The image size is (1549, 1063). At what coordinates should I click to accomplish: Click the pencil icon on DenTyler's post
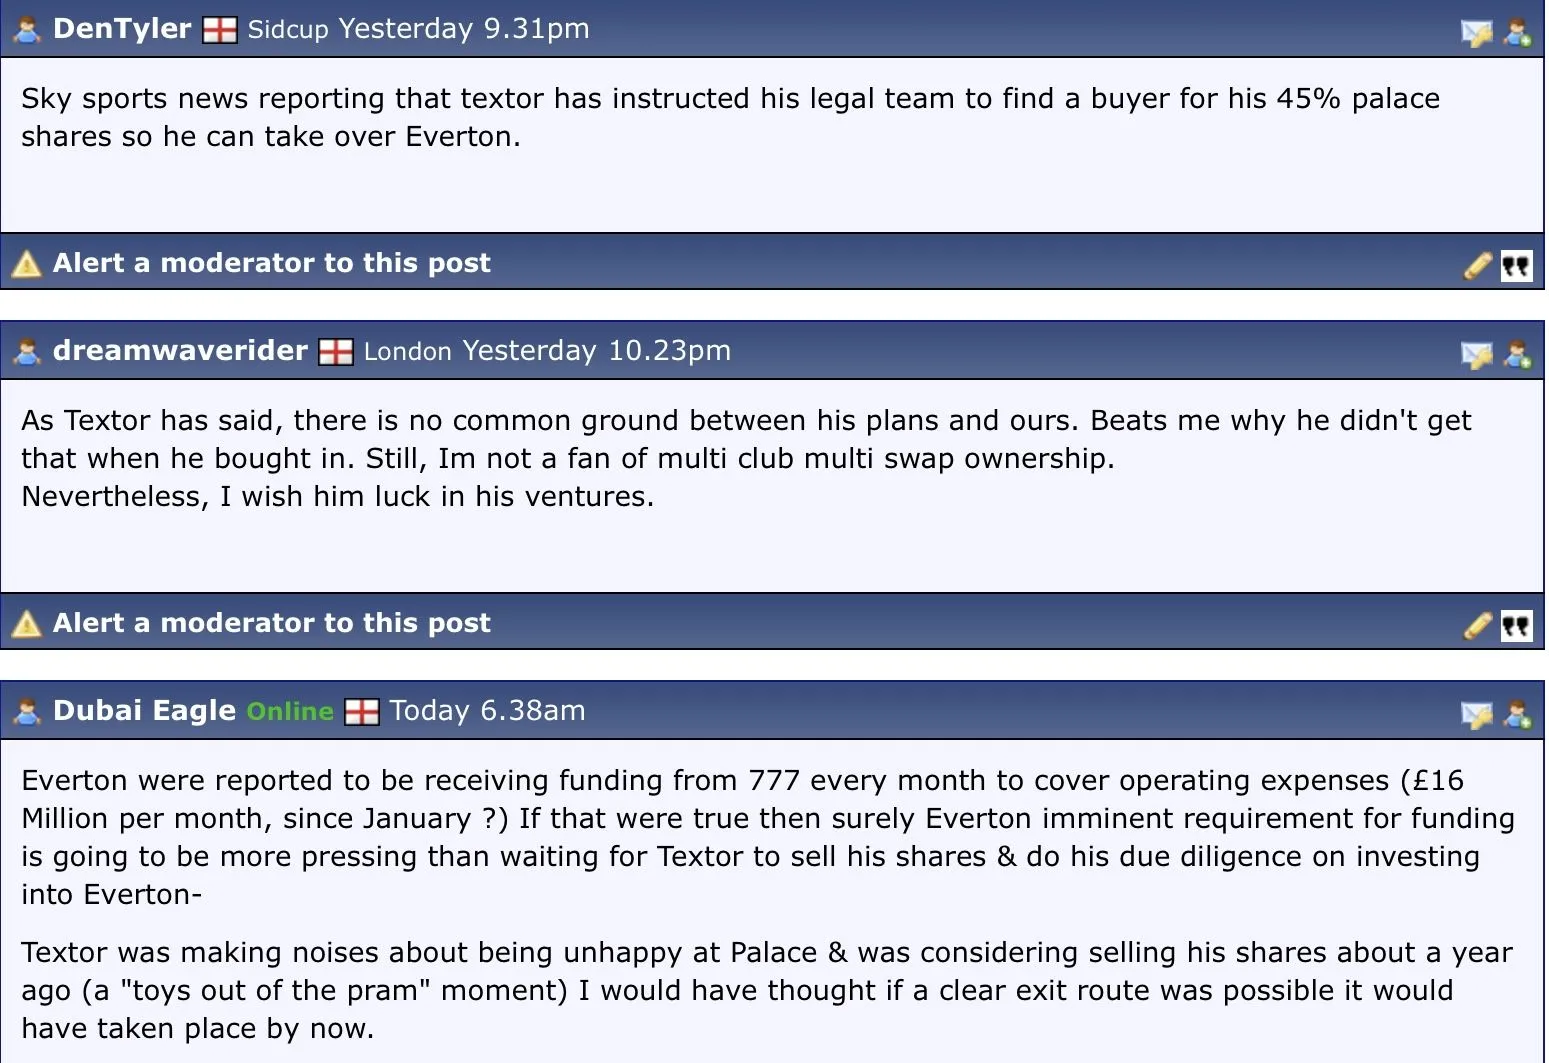point(1477,265)
